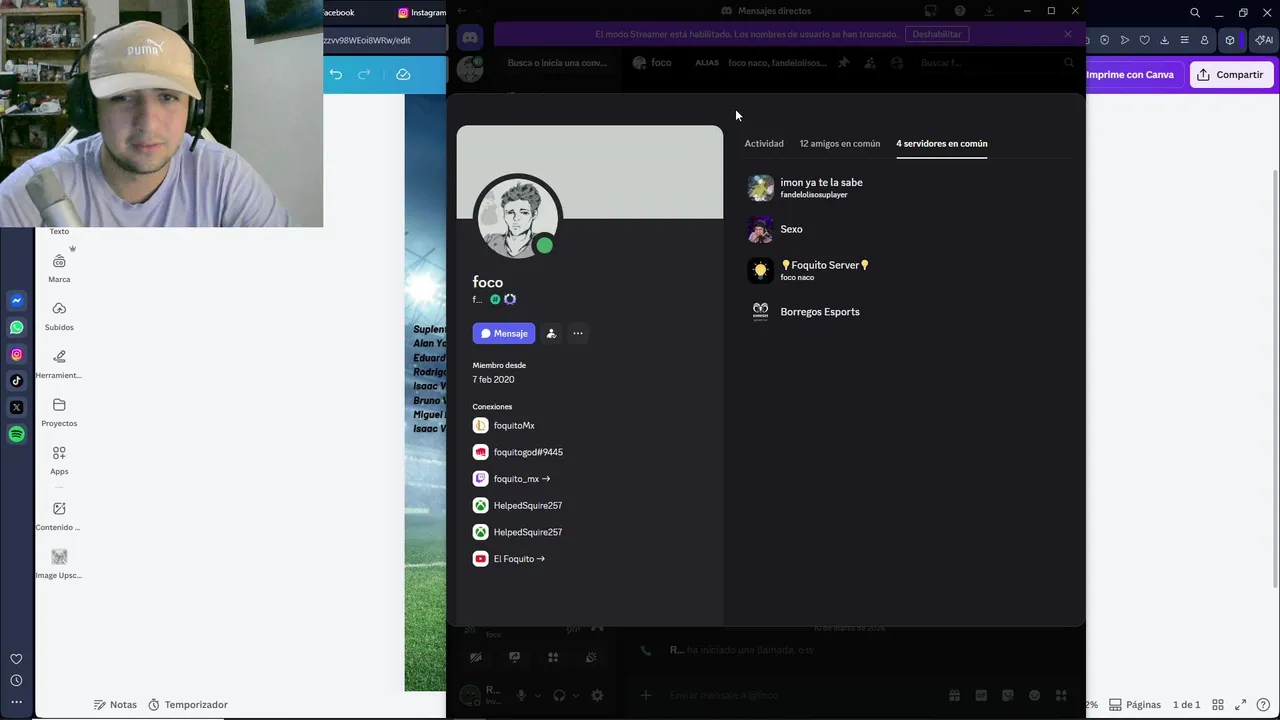This screenshot has width=1280, height=720.
Task: Click the Mensaje button
Action: (x=504, y=333)
